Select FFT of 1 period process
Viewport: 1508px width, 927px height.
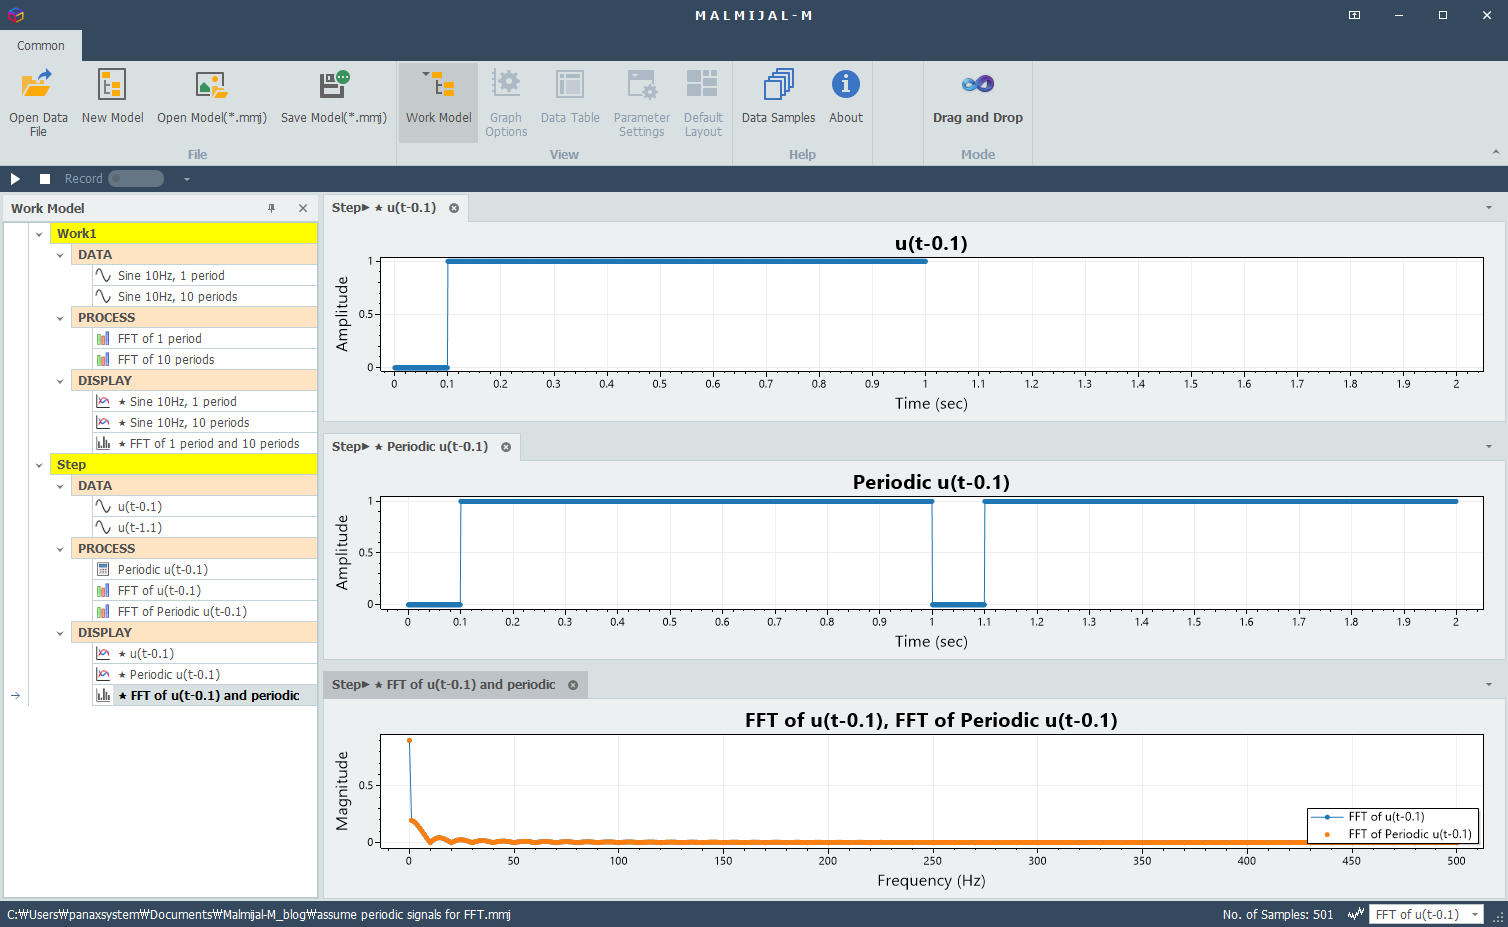point(204,339)
